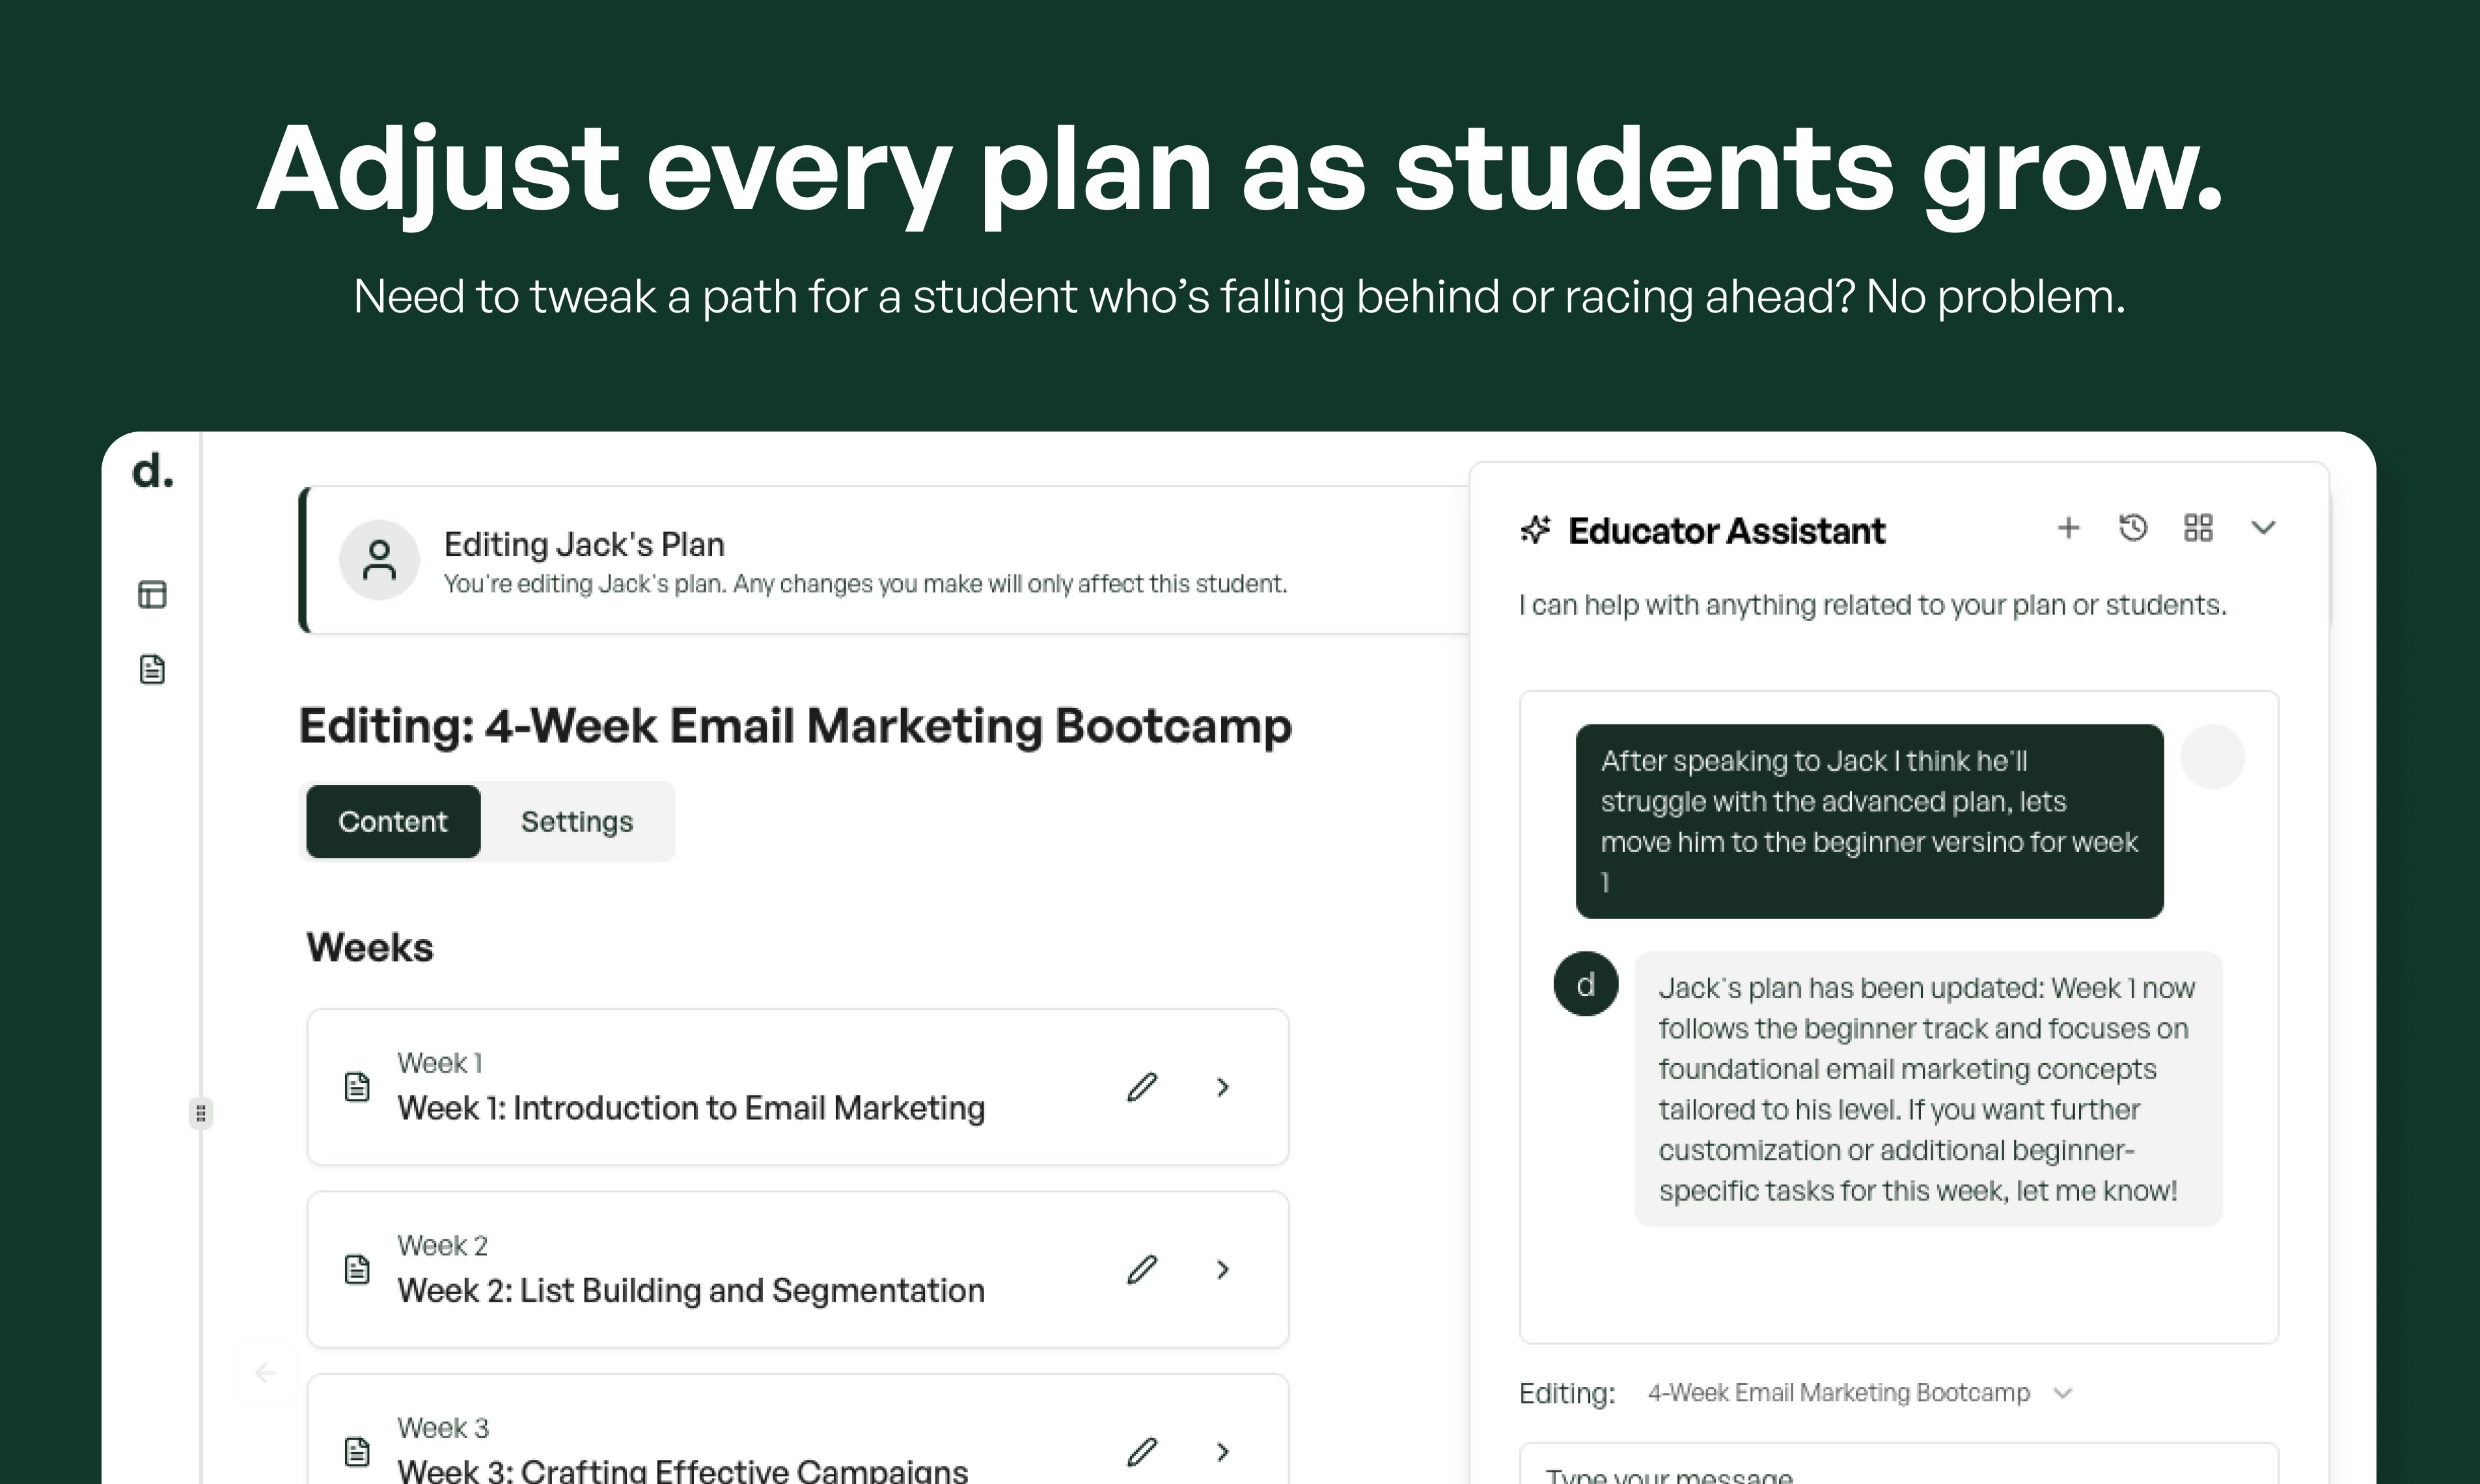The height and width of the screenshot is (1484, 2480).
Task: Expand Week 2 List Building chevron
Action: coord(1222,1270)
